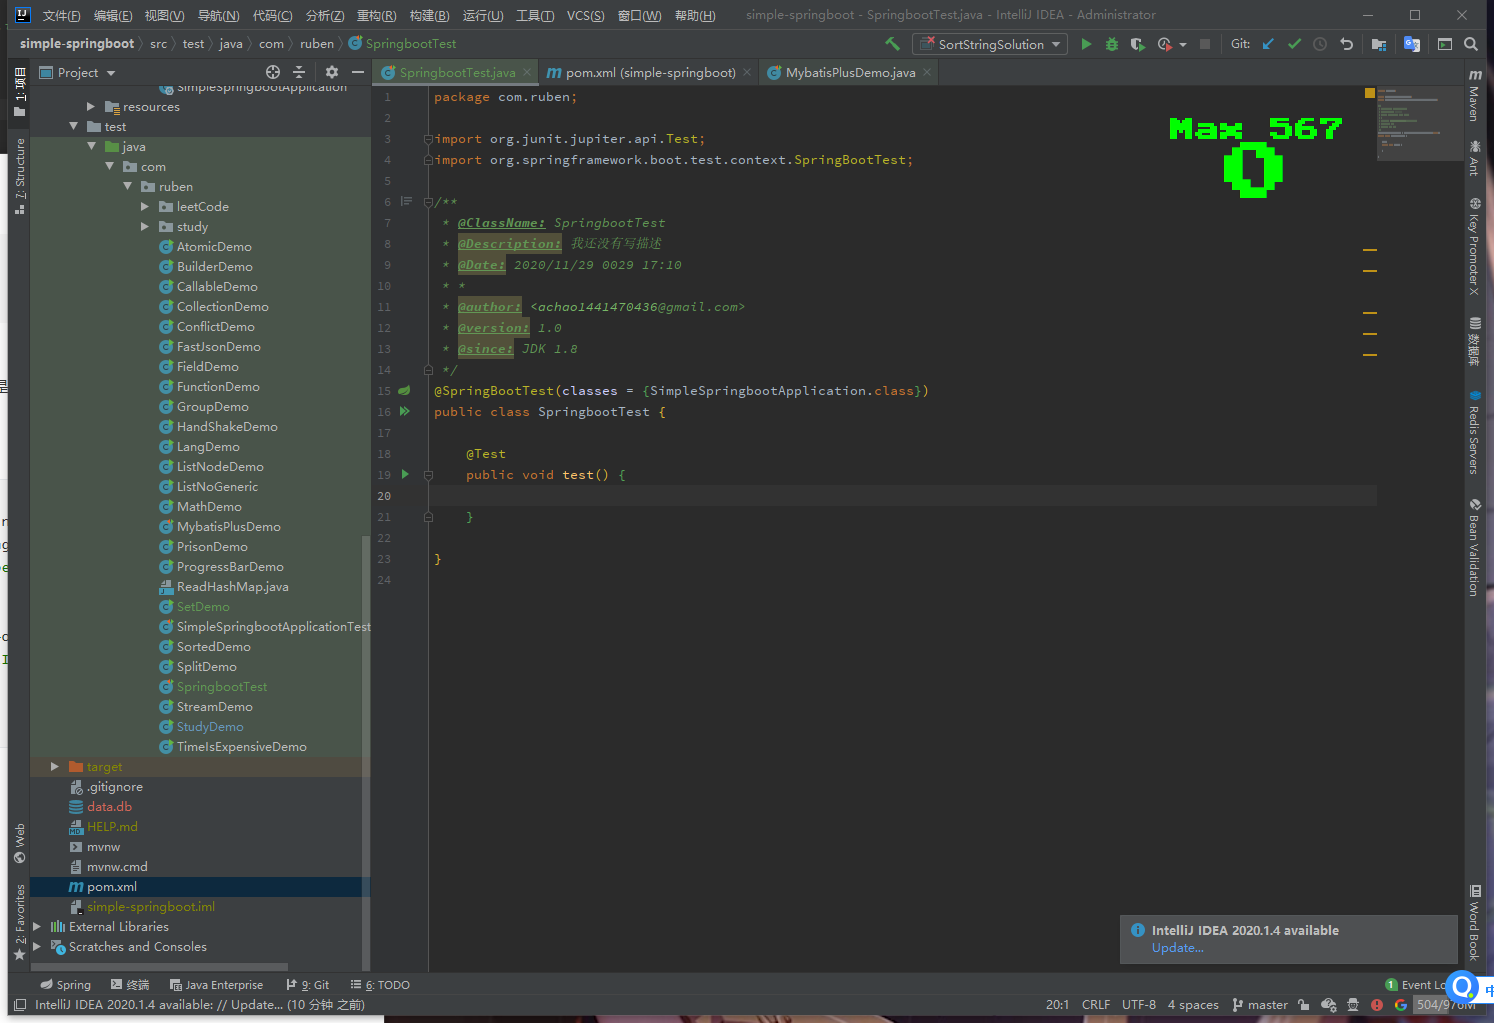This screenshot has width=1494, height=1023.
Task: Open Search Everywhere magnifier icon
Action: [x=1471, y=44]
